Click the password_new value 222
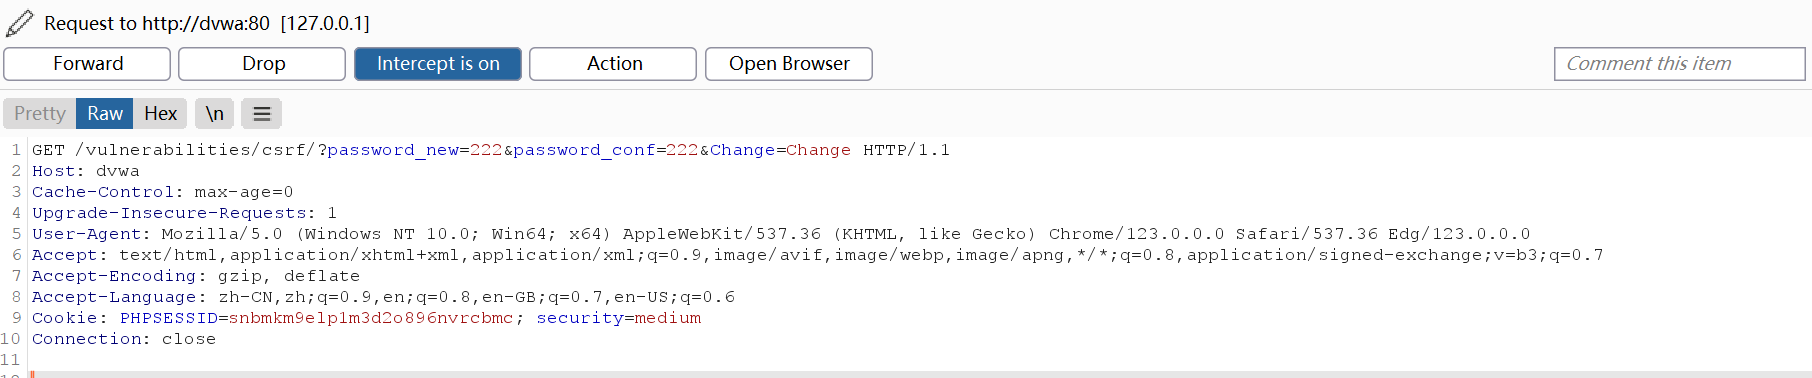This screenshot has height=378, width=1812. (486, 150)
